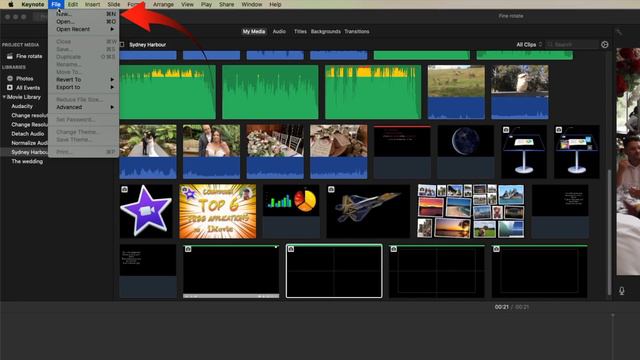Click the Photos library icon in sidebar
The width and height of the screenshot is (640, 360).
(10, 78)
